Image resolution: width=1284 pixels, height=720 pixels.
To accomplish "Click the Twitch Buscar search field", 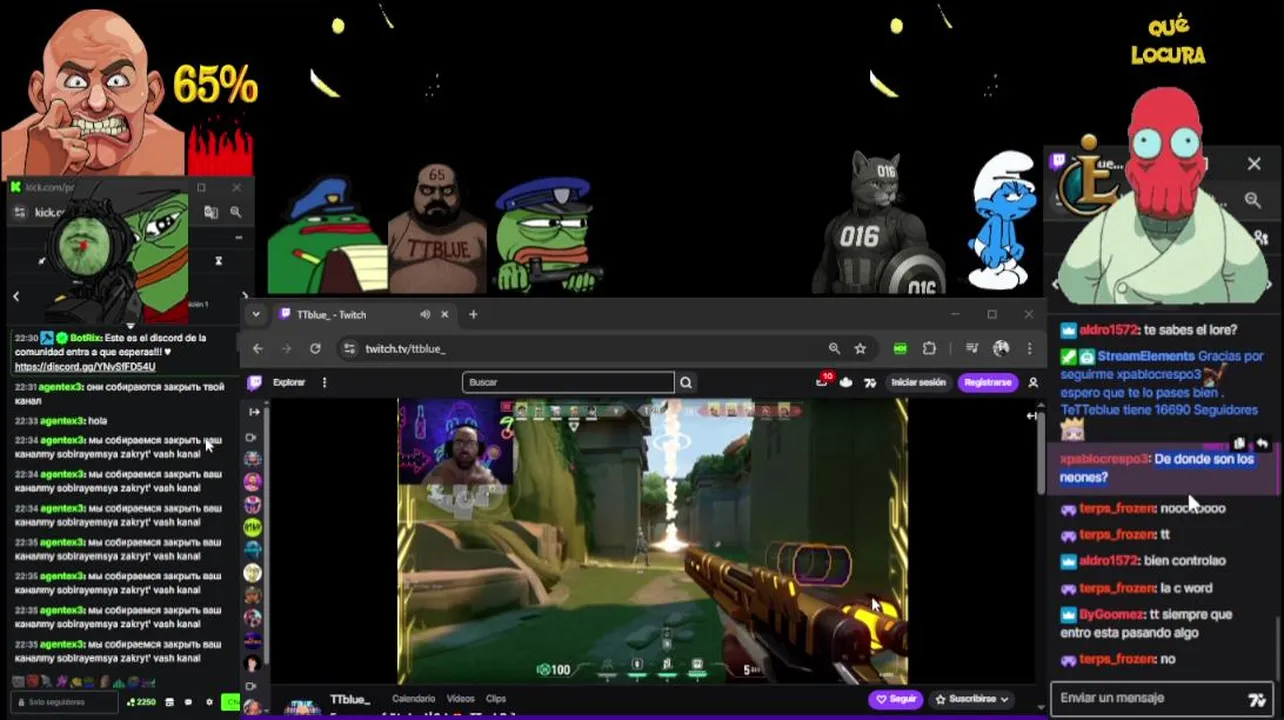I will click(x=568, y=382).
